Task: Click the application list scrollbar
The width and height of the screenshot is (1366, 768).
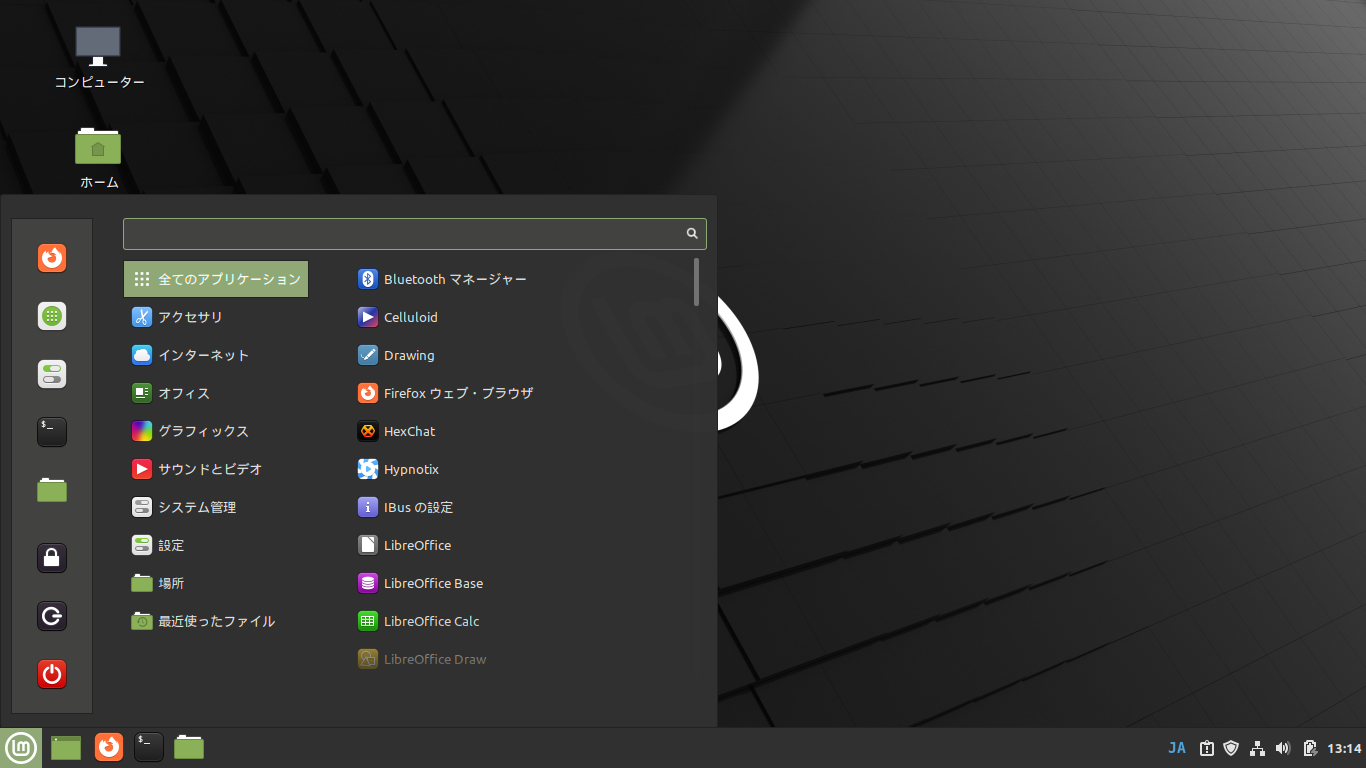Action: click(696, 282)
